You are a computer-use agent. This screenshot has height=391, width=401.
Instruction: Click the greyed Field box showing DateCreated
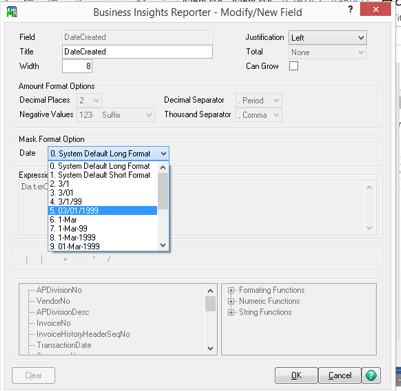click(x=137, y=37)
